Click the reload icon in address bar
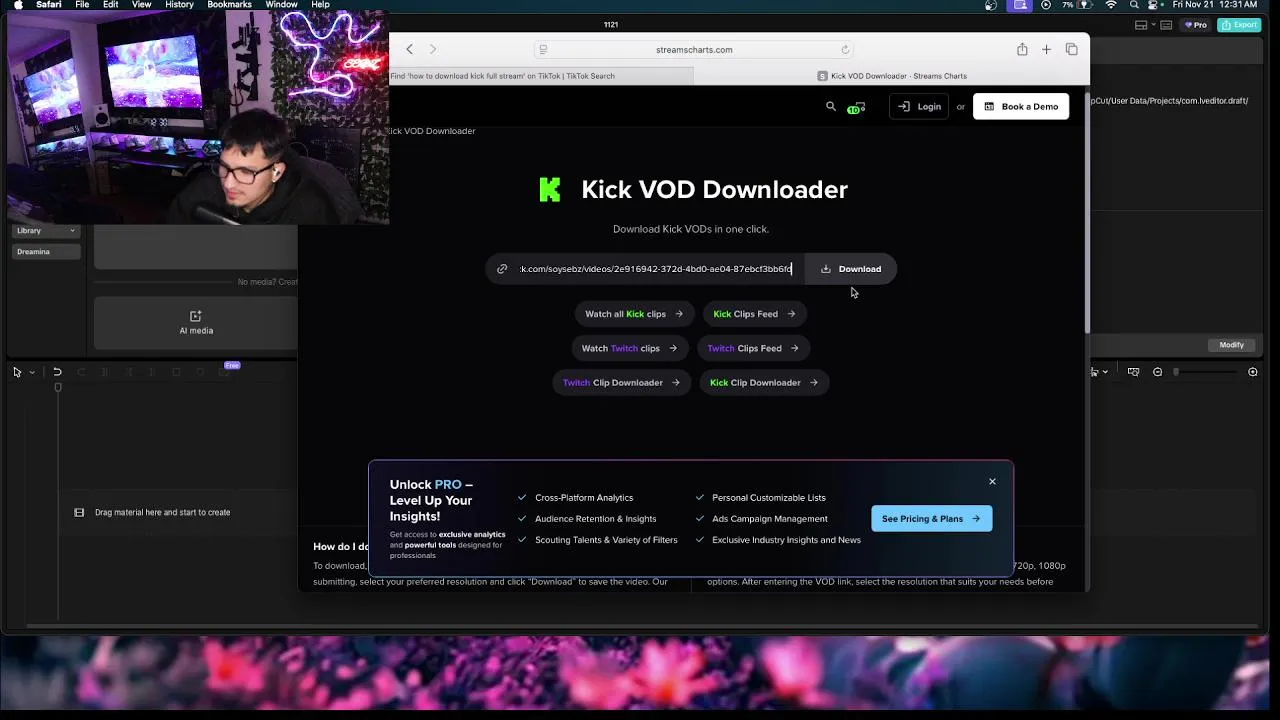This screenshot has height=720, width=1280. 845,49
